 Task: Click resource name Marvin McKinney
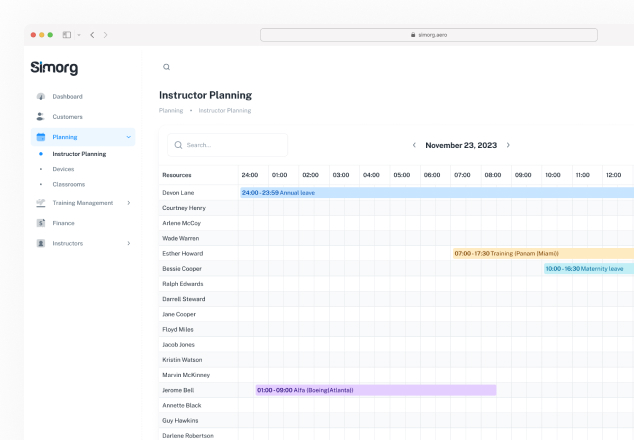point(186,375)
